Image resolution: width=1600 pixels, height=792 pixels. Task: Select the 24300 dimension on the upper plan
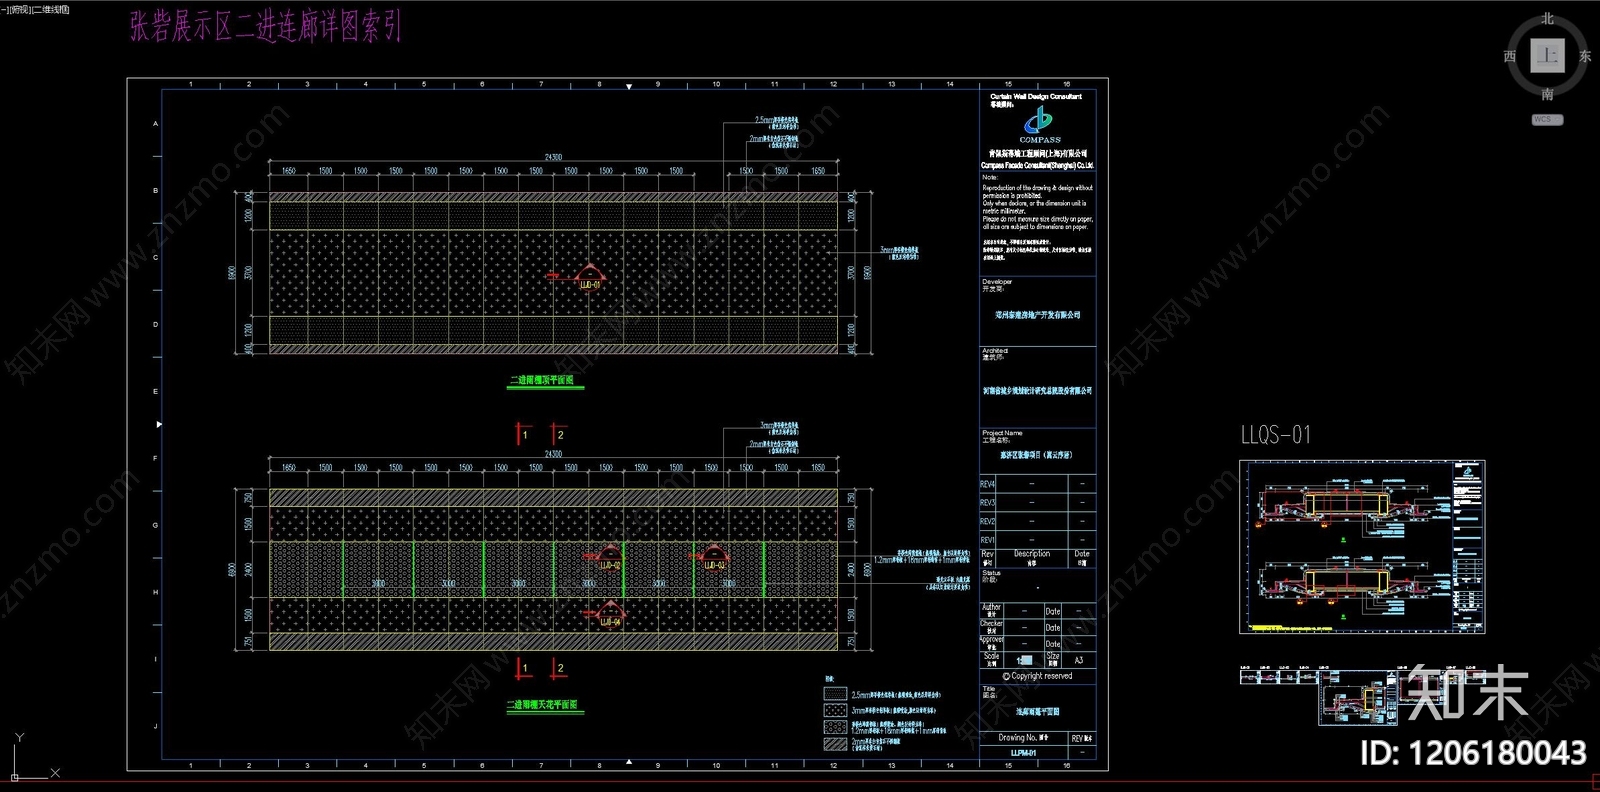553,157
